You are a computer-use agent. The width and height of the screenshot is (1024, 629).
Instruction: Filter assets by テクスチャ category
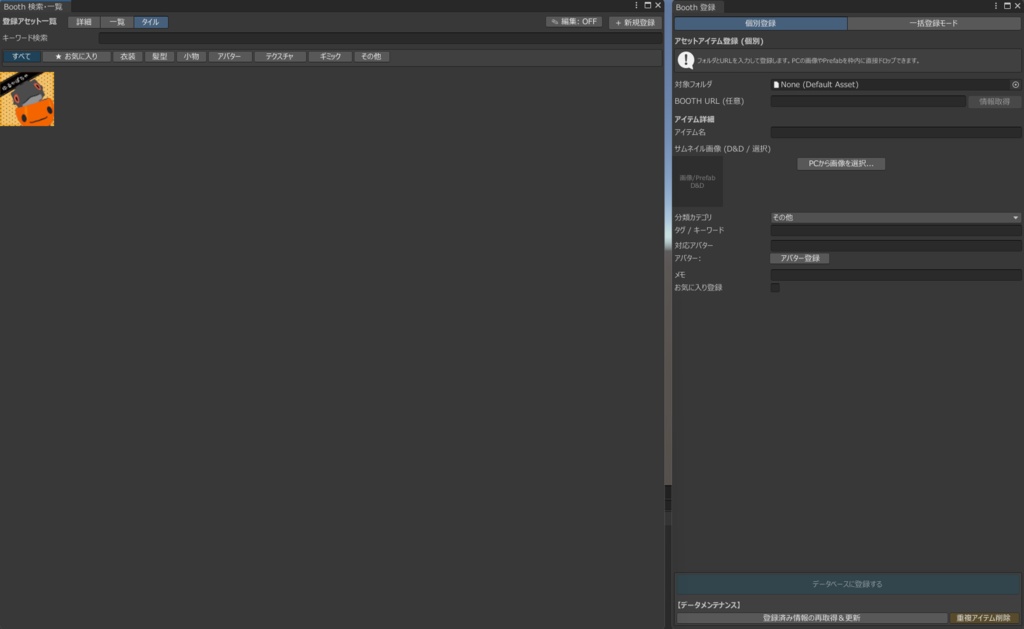[280, 57]
